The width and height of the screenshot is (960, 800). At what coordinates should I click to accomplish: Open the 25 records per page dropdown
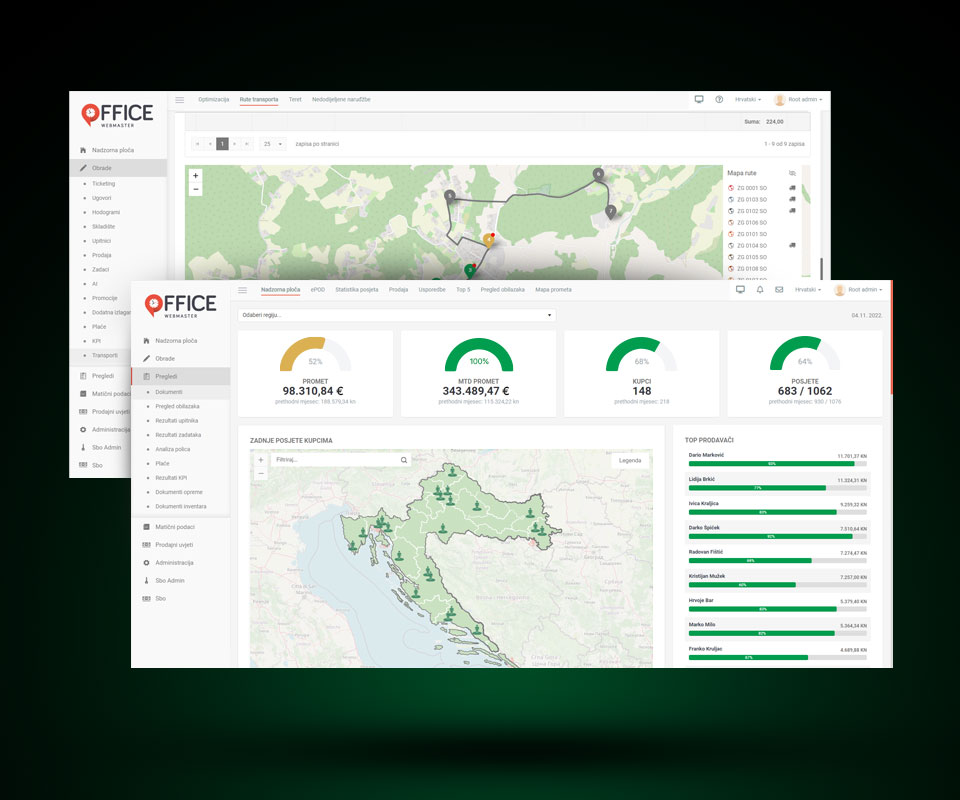tap(273, 144)
